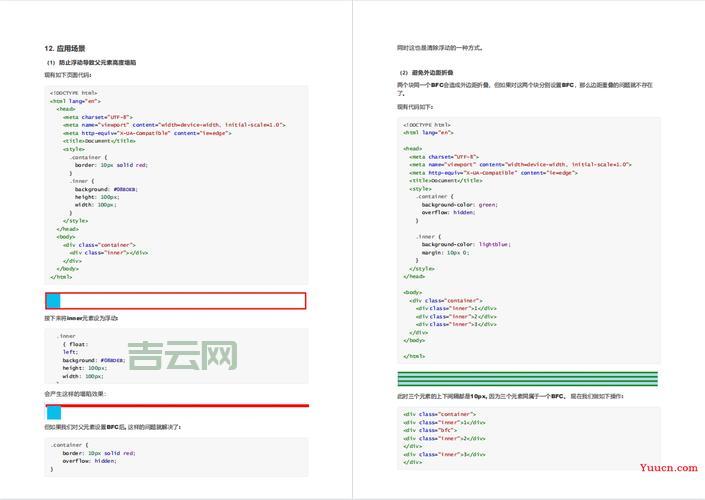Click the green striped bars demo image
705x500 pixels.
coord(528,379)
